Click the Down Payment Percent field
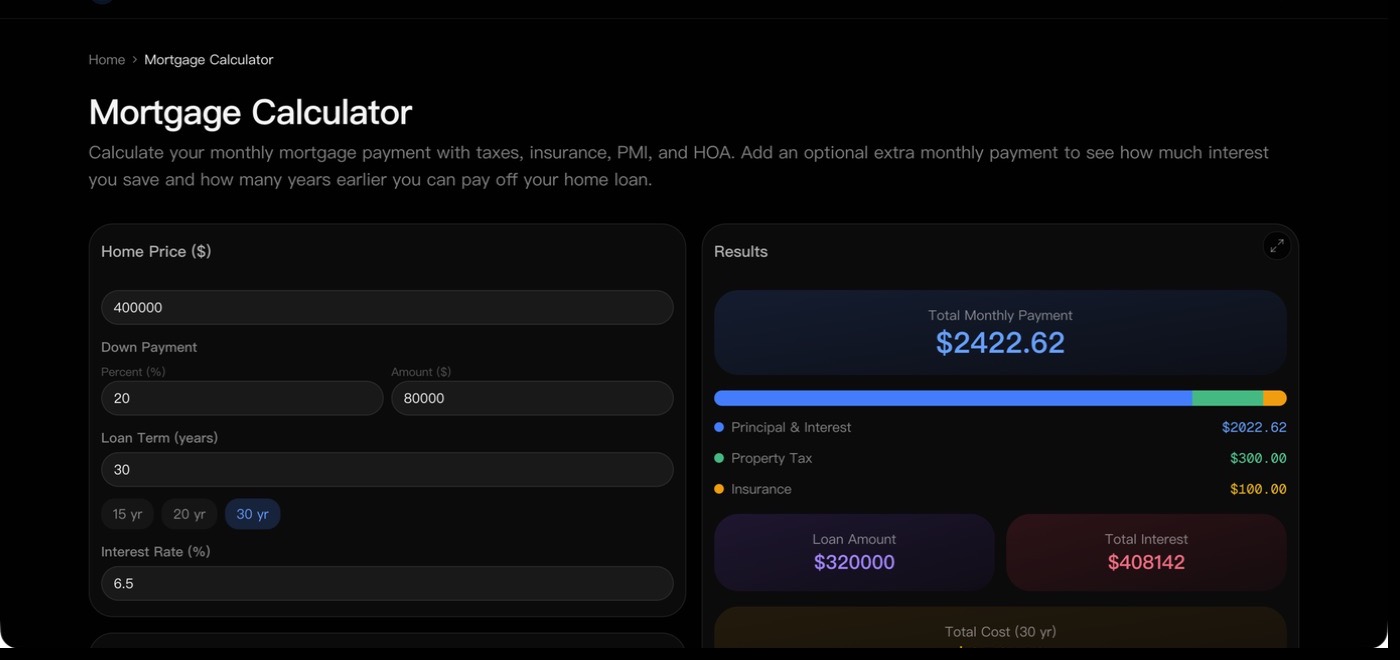Screen dimensions: 1400x660 pos(242,398)
